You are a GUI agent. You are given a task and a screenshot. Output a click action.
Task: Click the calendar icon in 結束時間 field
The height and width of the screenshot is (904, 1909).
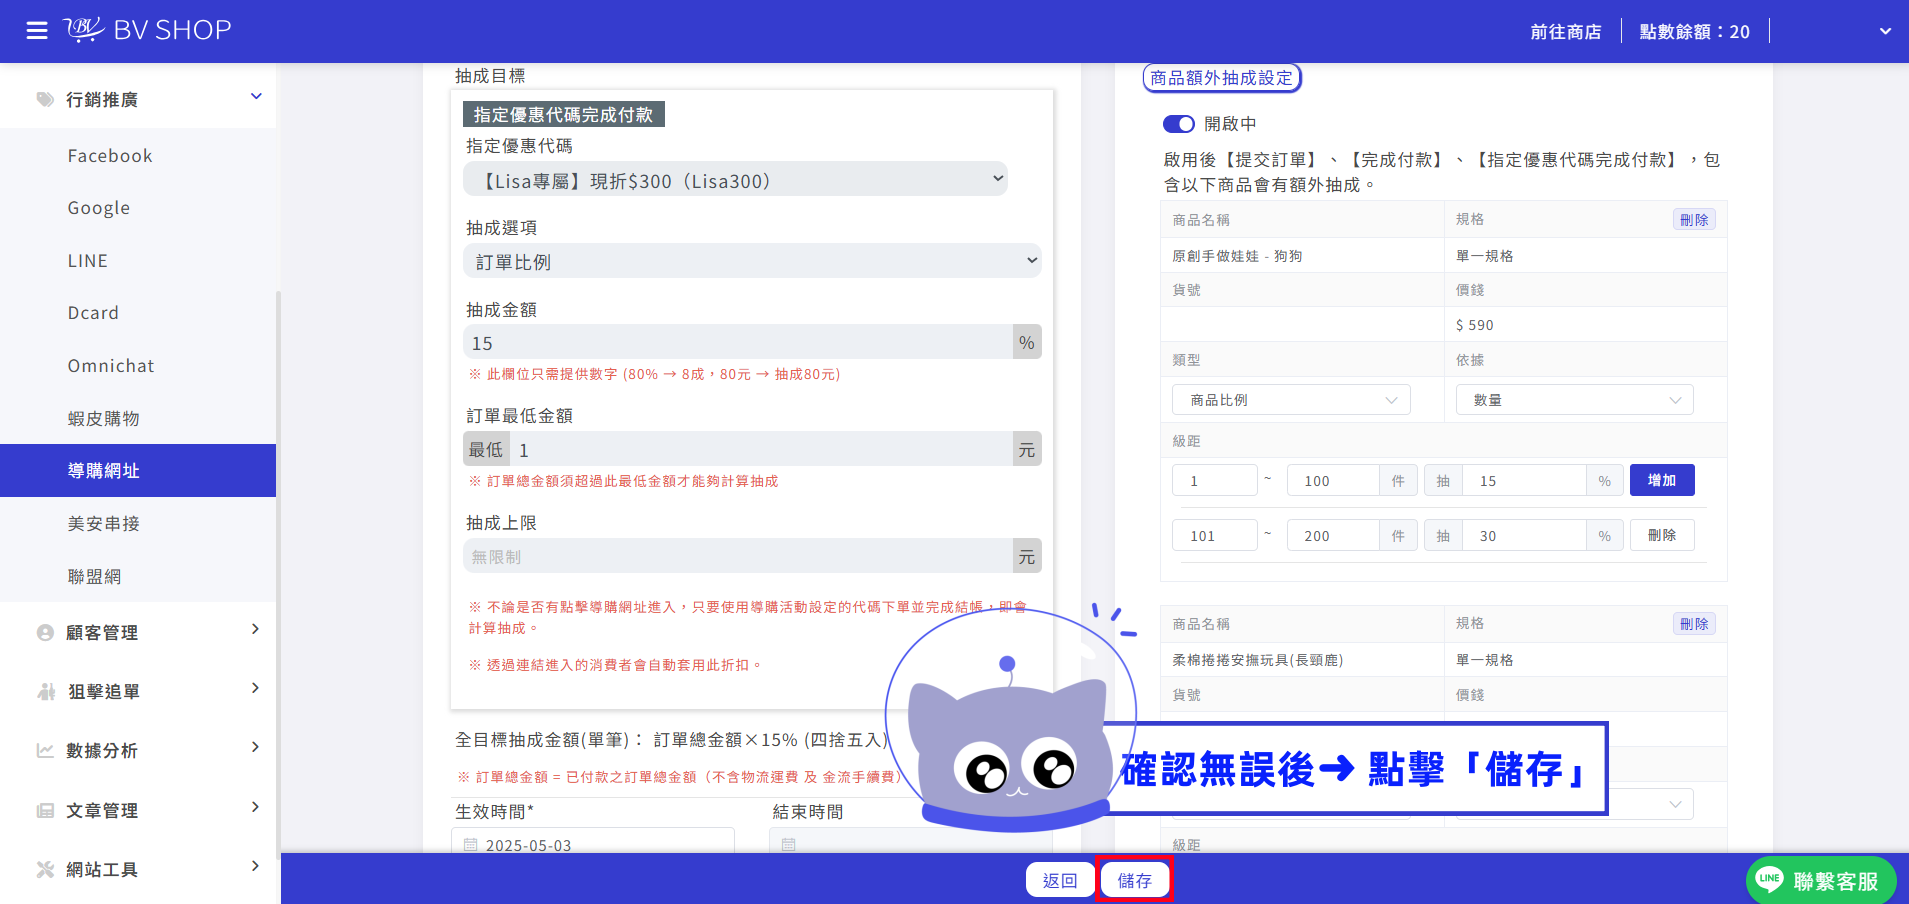click(x=788, y=845)
